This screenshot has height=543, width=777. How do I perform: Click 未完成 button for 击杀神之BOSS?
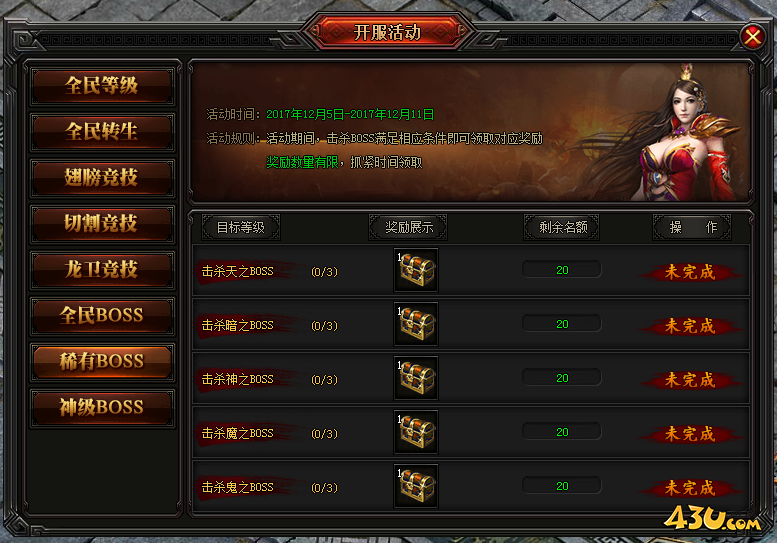[x=690, y=380]
